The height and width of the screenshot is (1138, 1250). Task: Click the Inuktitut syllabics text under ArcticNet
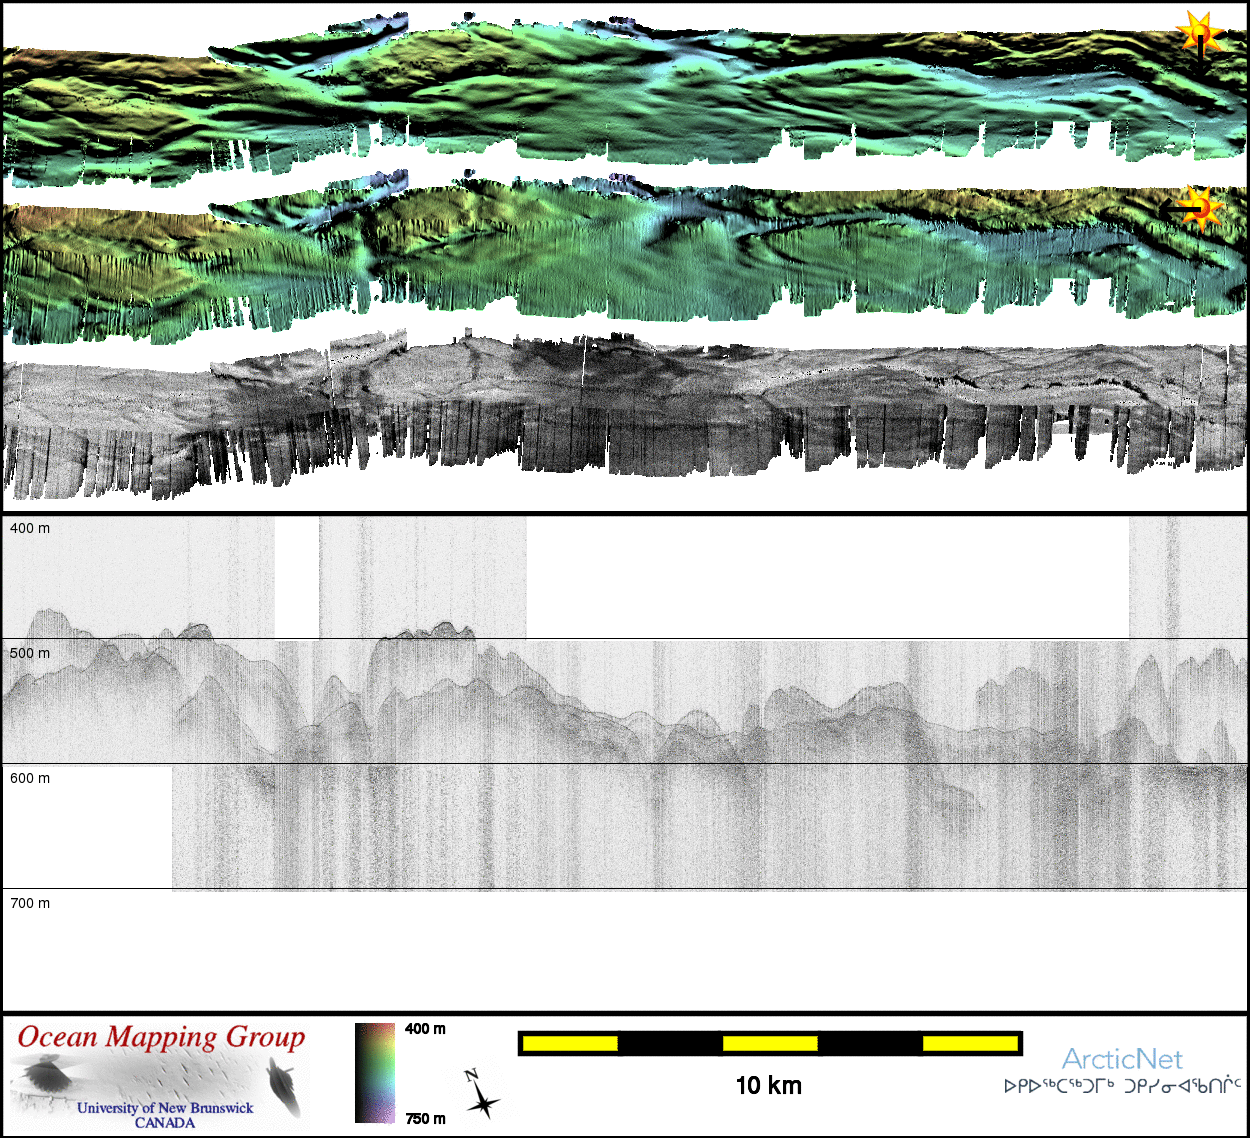tap(1122, 1086)
